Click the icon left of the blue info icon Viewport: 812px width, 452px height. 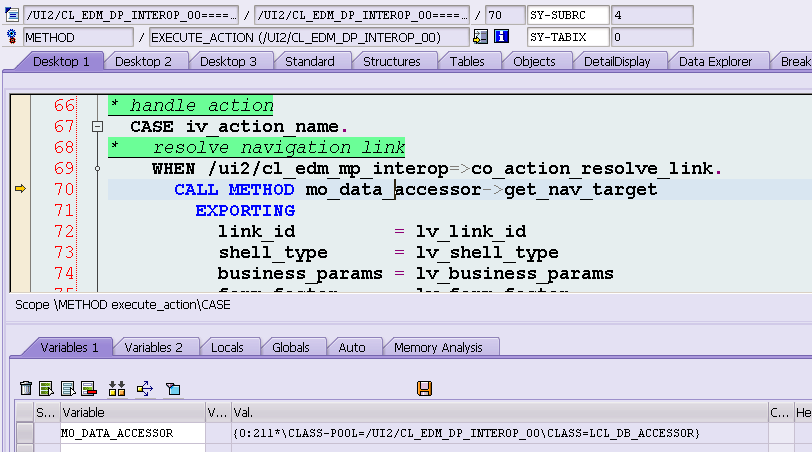481,36
